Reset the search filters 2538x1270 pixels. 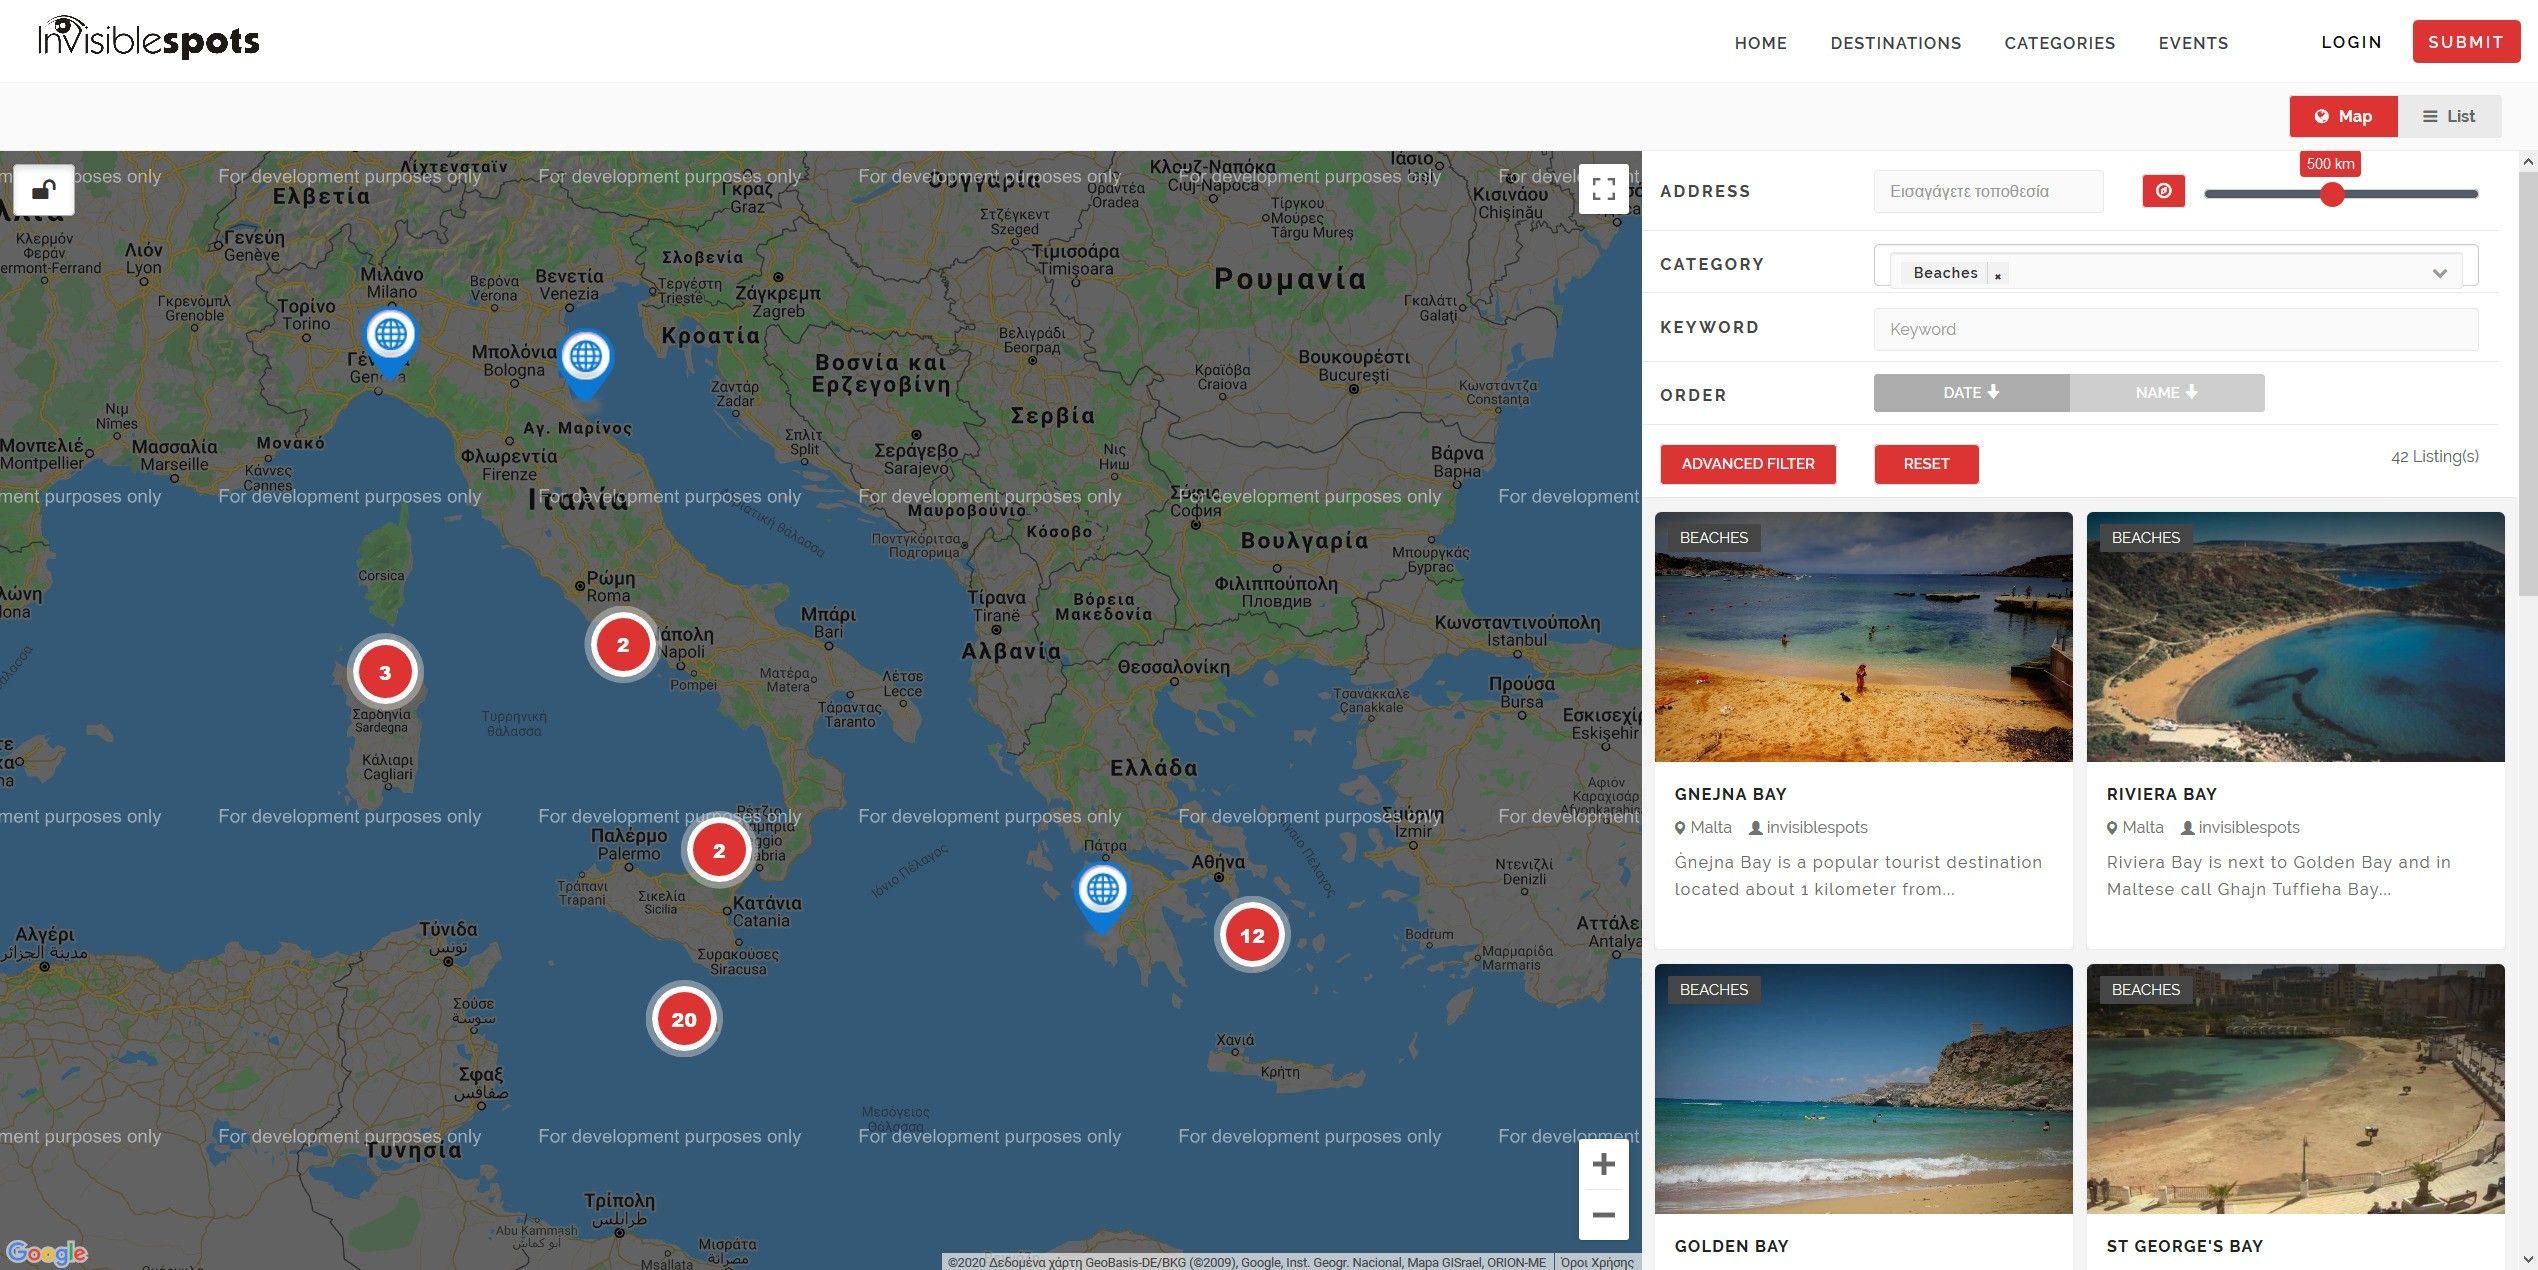(x=1926, y=464)
